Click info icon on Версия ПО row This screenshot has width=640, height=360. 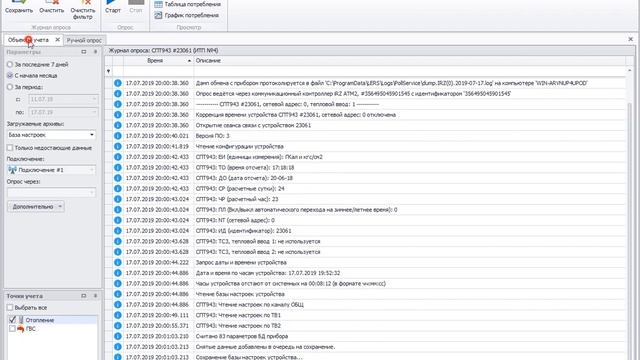tap(118, 136)
